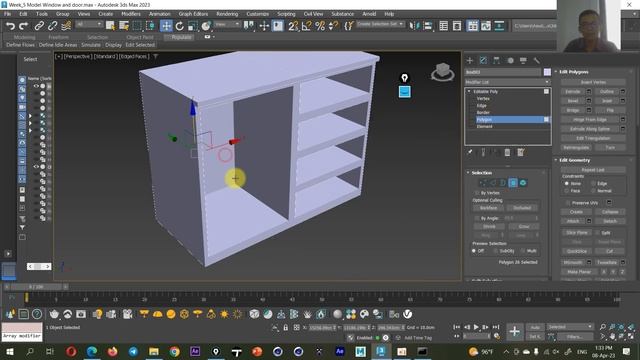
Task: Open the Utilities command panel tab
Action: pyautogui.click(x=536, y=60)
